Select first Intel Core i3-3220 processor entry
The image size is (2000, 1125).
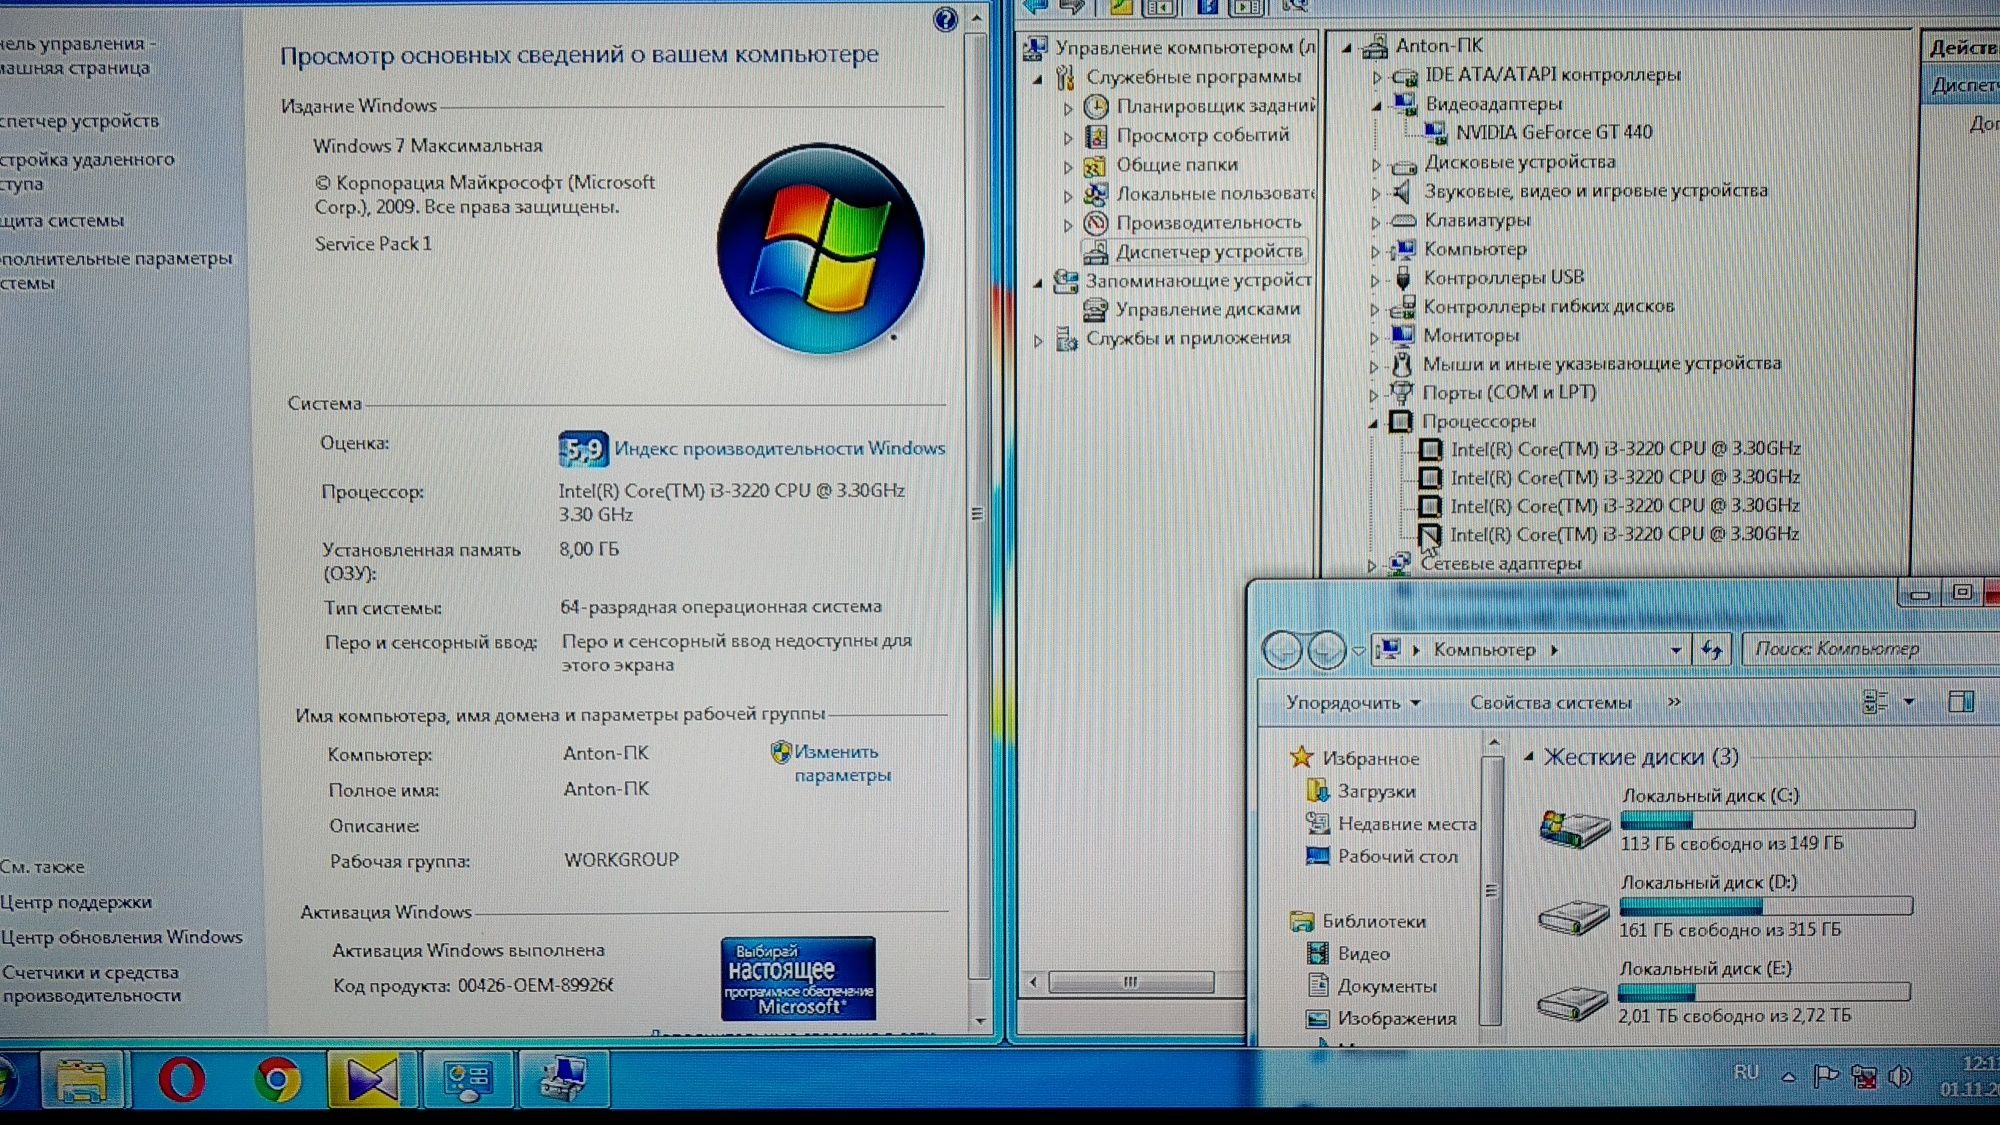[x=1624, y=449]
